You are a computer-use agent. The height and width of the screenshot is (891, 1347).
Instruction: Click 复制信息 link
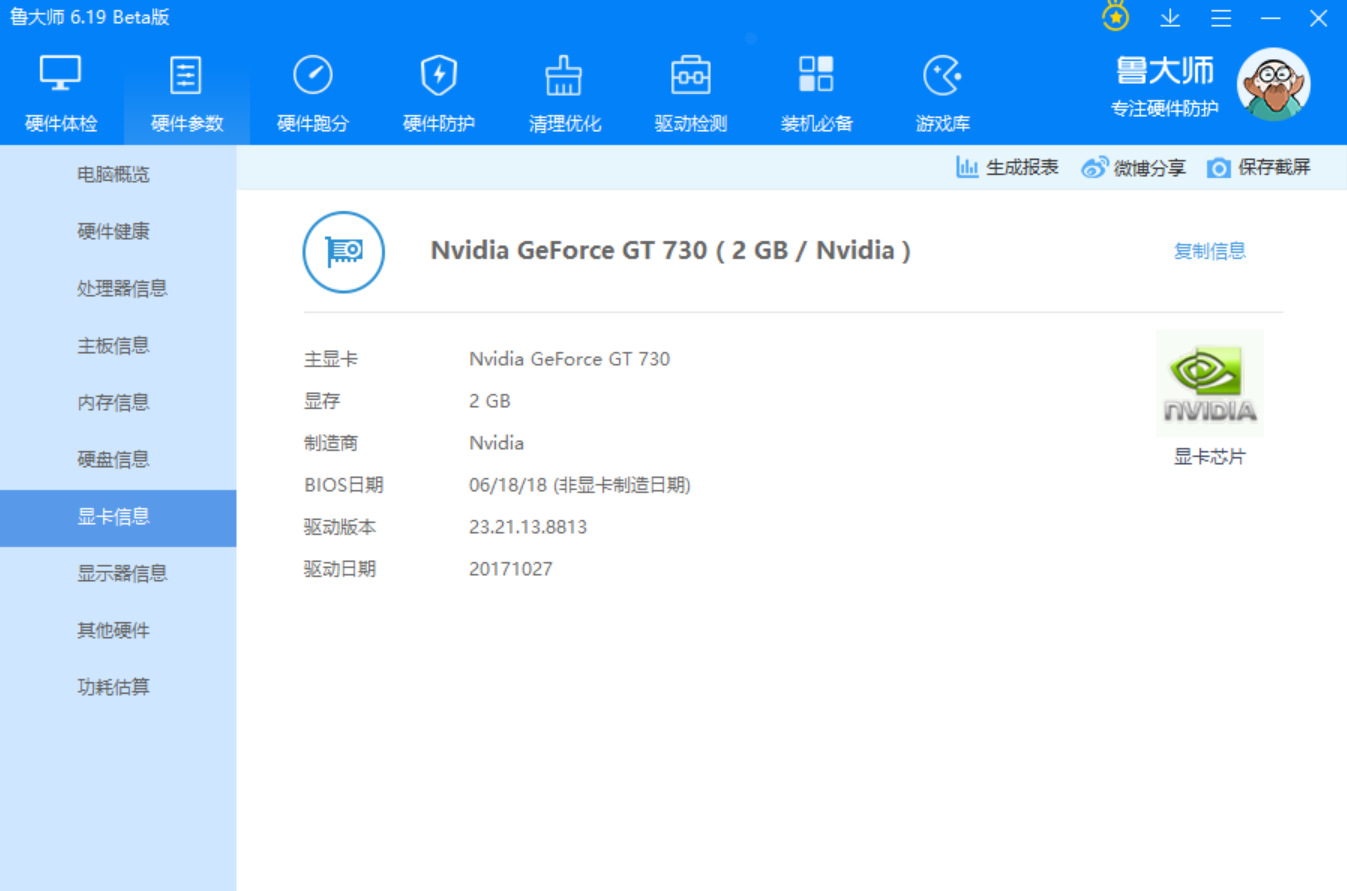pyautogui.click(x=1209, y=251)
